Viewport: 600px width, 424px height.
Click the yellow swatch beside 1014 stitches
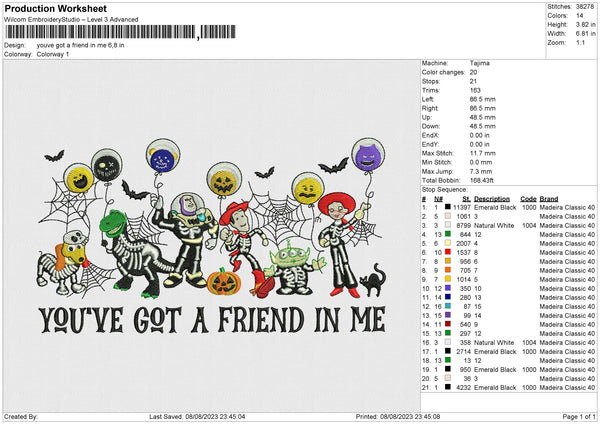click(x=447, y=279)
